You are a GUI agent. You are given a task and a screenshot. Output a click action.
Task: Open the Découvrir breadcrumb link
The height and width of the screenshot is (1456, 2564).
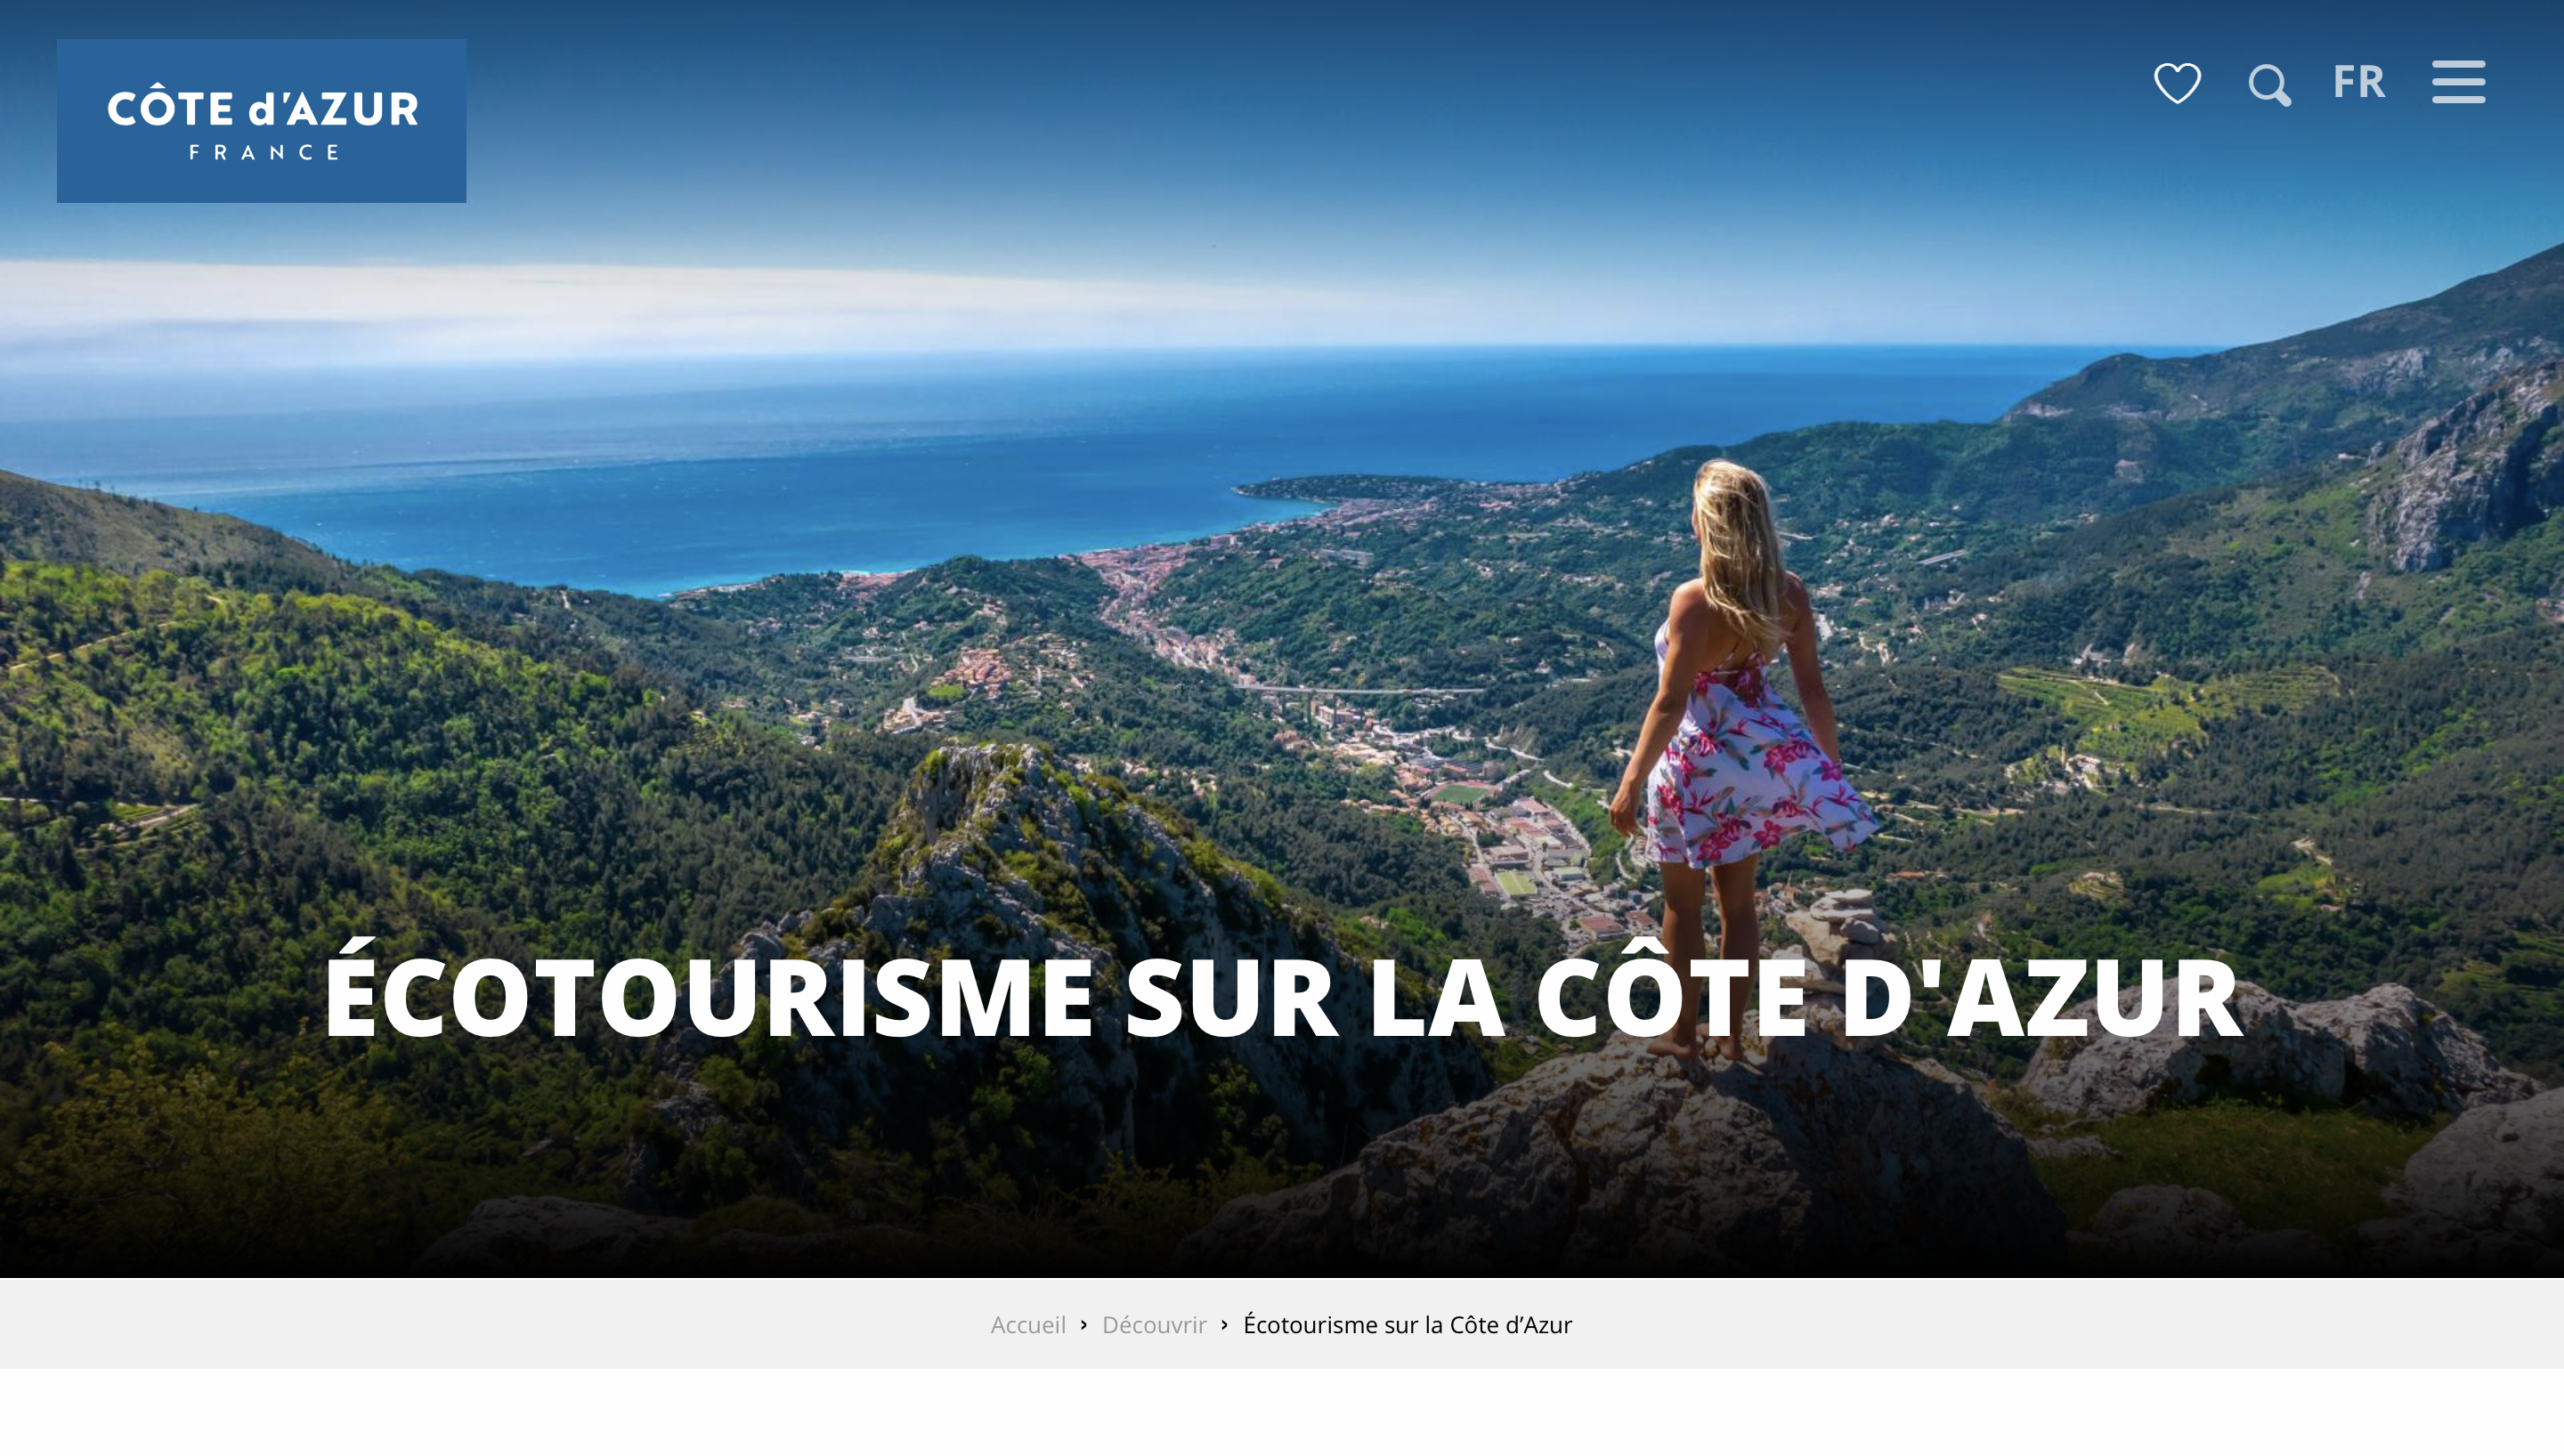1153,1324
